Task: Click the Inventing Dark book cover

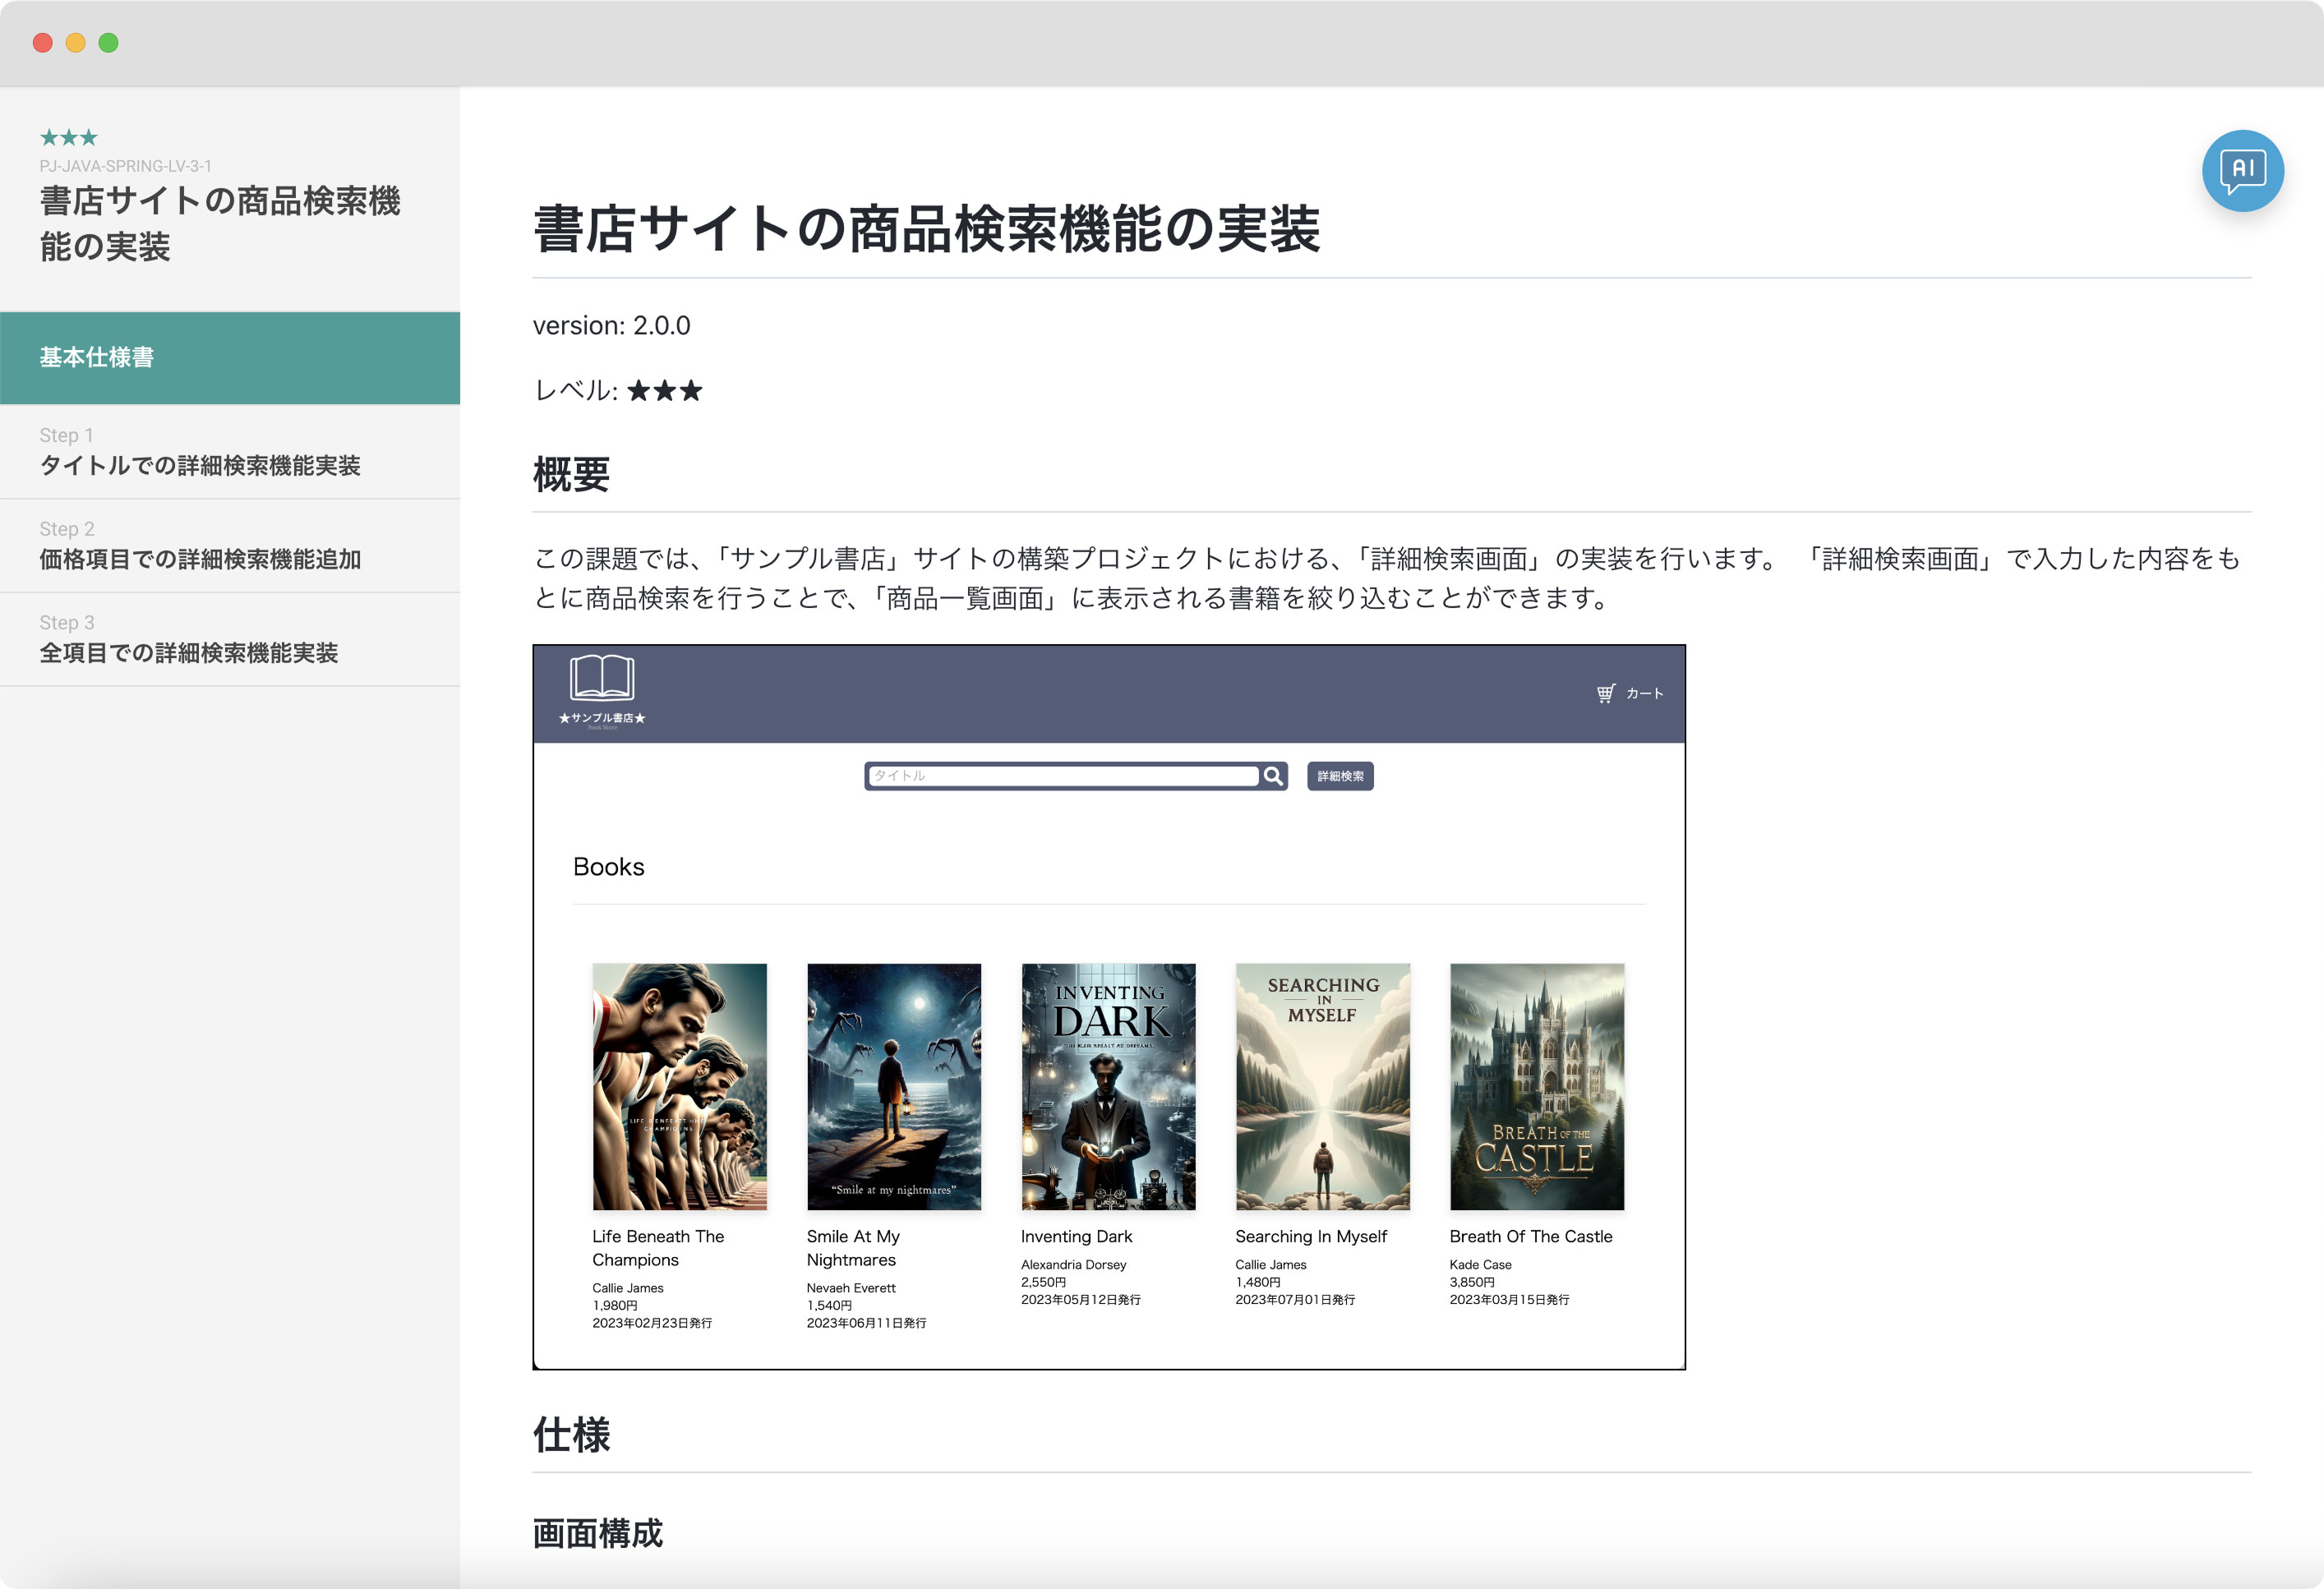Action: 1108,1087
